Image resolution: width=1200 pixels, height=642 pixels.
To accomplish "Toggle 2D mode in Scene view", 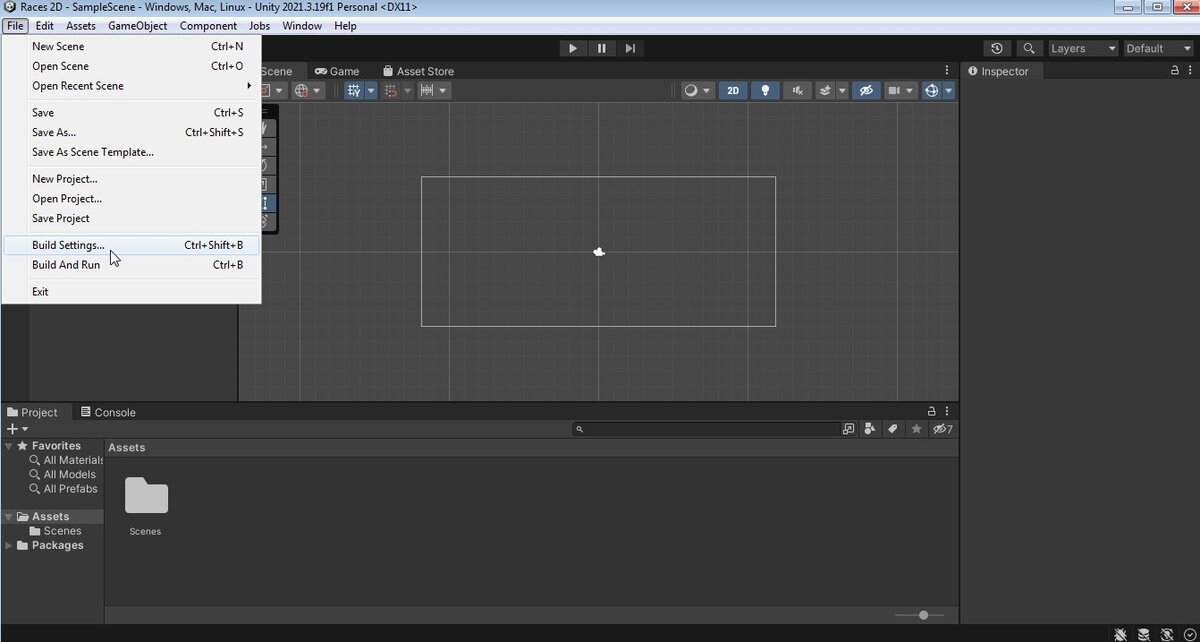I will click(733, 90).
